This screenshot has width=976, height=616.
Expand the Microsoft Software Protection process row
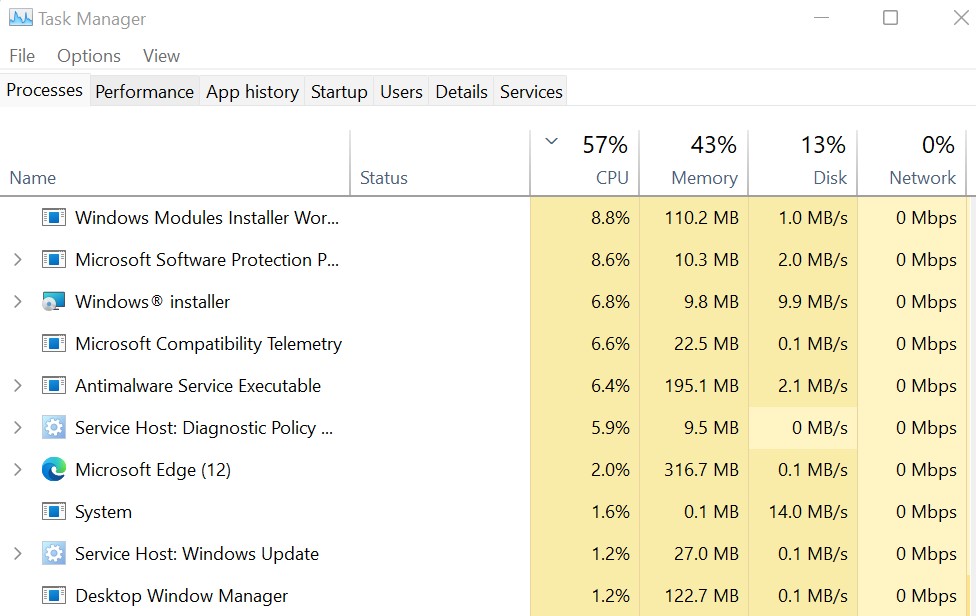[x=17, y=260]
